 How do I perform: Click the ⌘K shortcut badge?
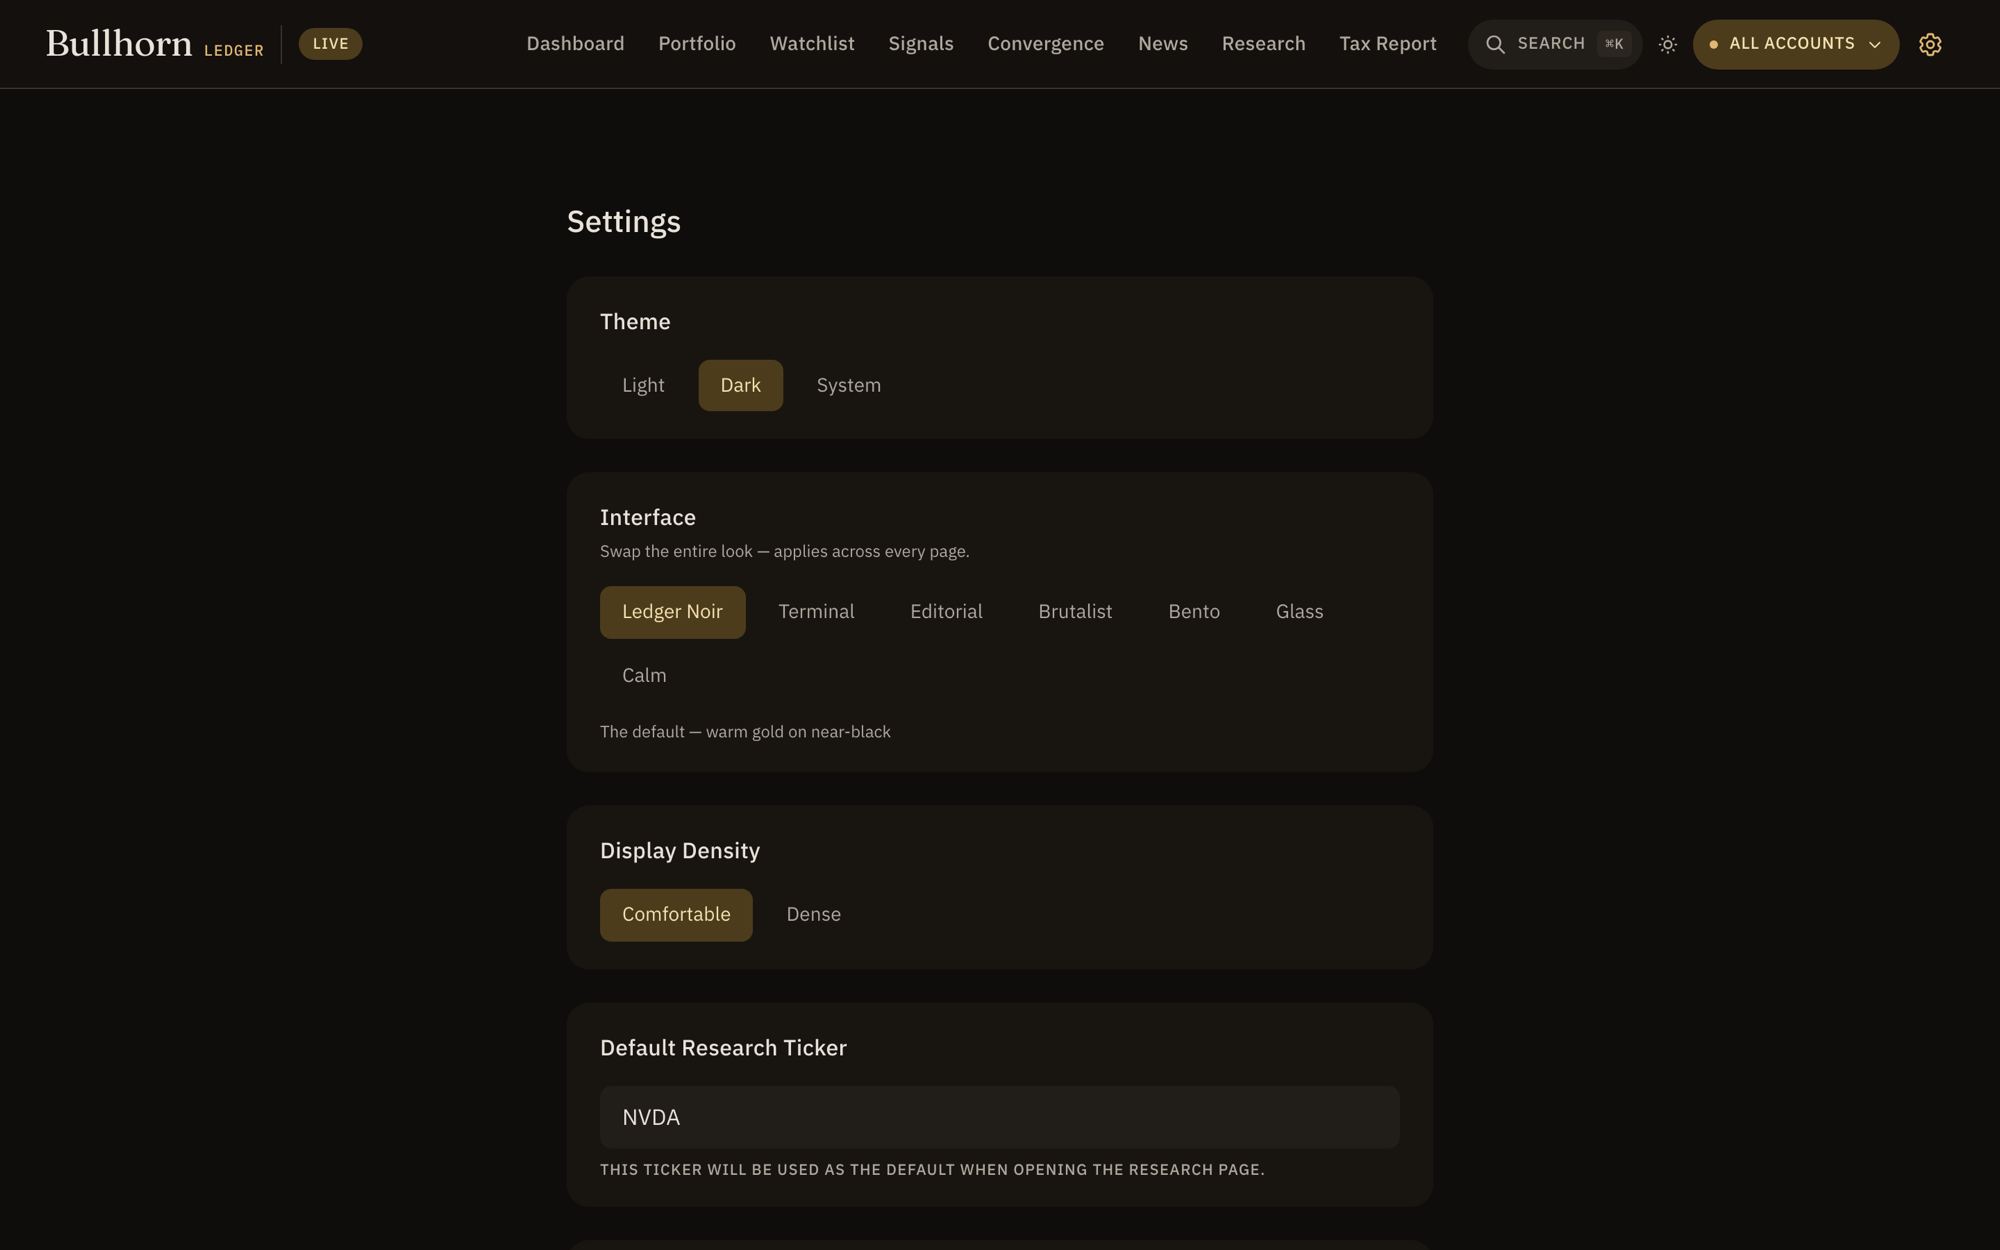(x=1614, y=44)
